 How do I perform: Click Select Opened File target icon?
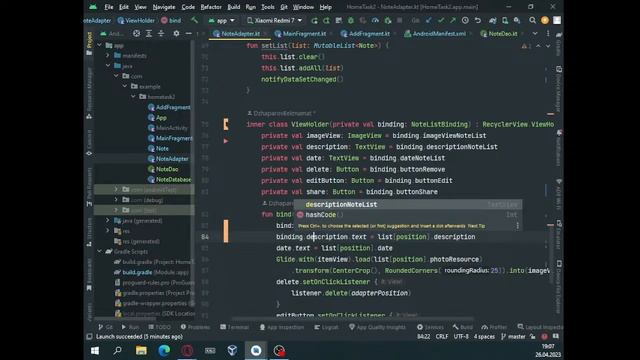[x=136, y=33]
